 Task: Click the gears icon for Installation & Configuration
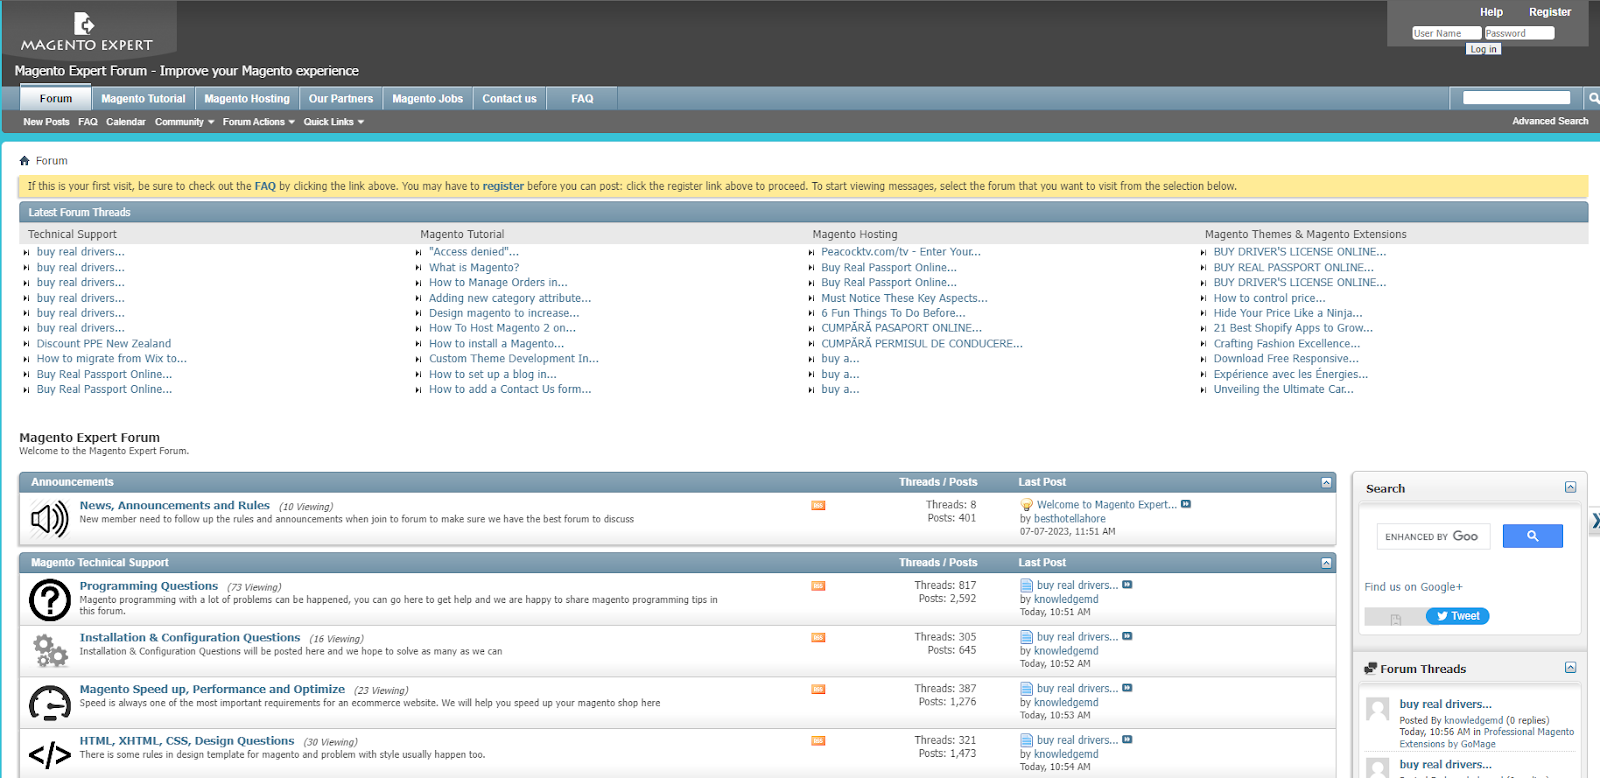pyautogui.click(x=50, y=651)
